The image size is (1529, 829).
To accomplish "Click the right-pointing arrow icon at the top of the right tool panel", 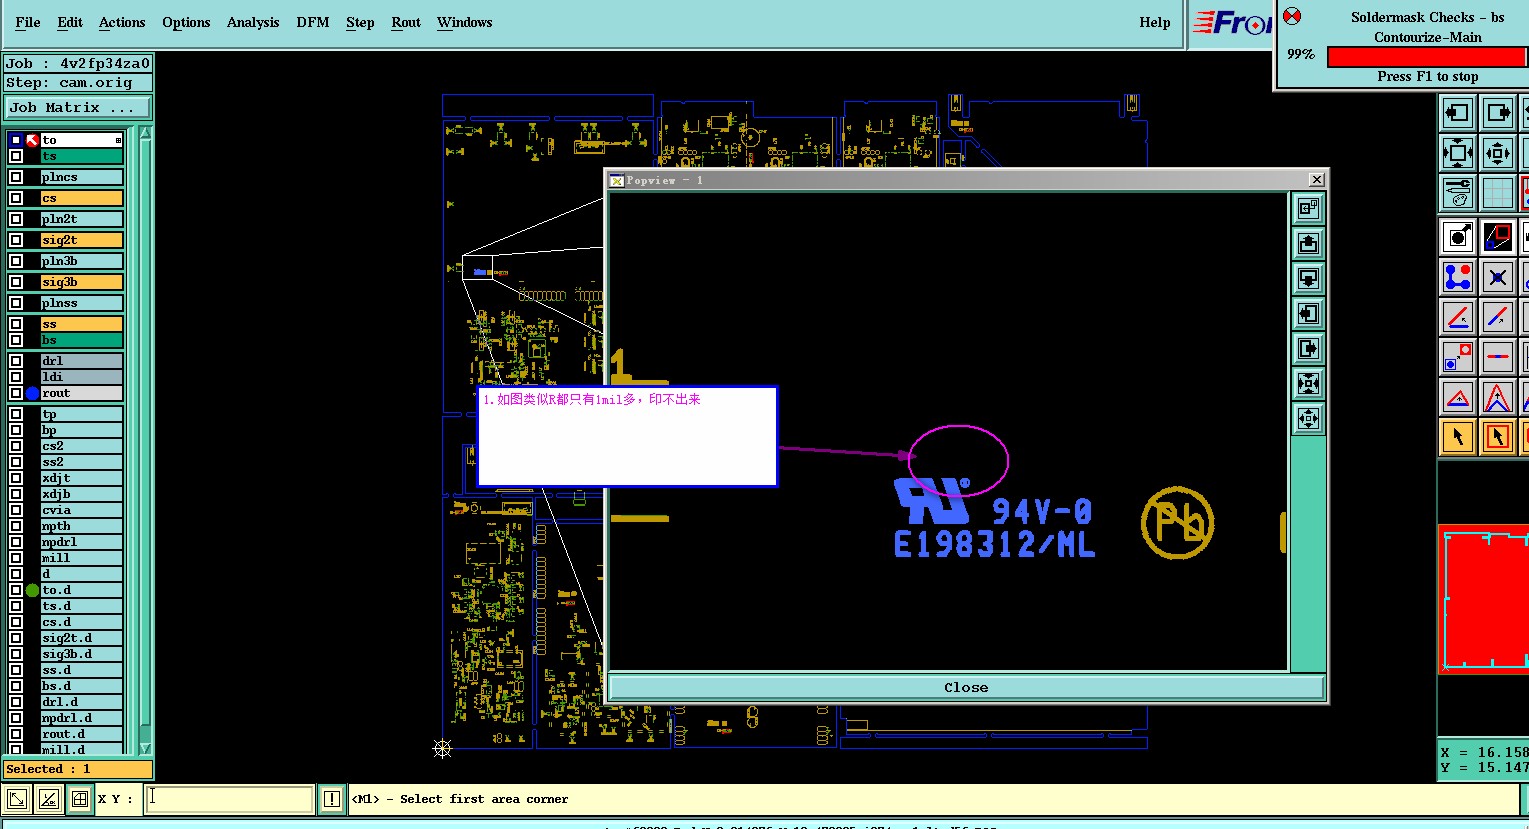I will (1497, 113).
